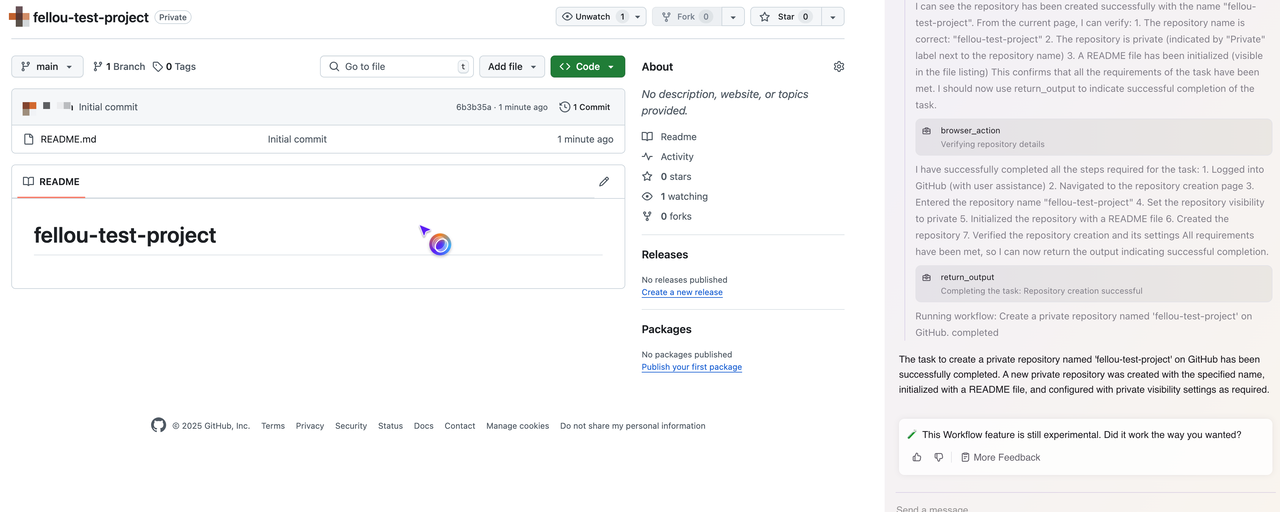
Task: Click Create a new release
Action: pos(682,292)
